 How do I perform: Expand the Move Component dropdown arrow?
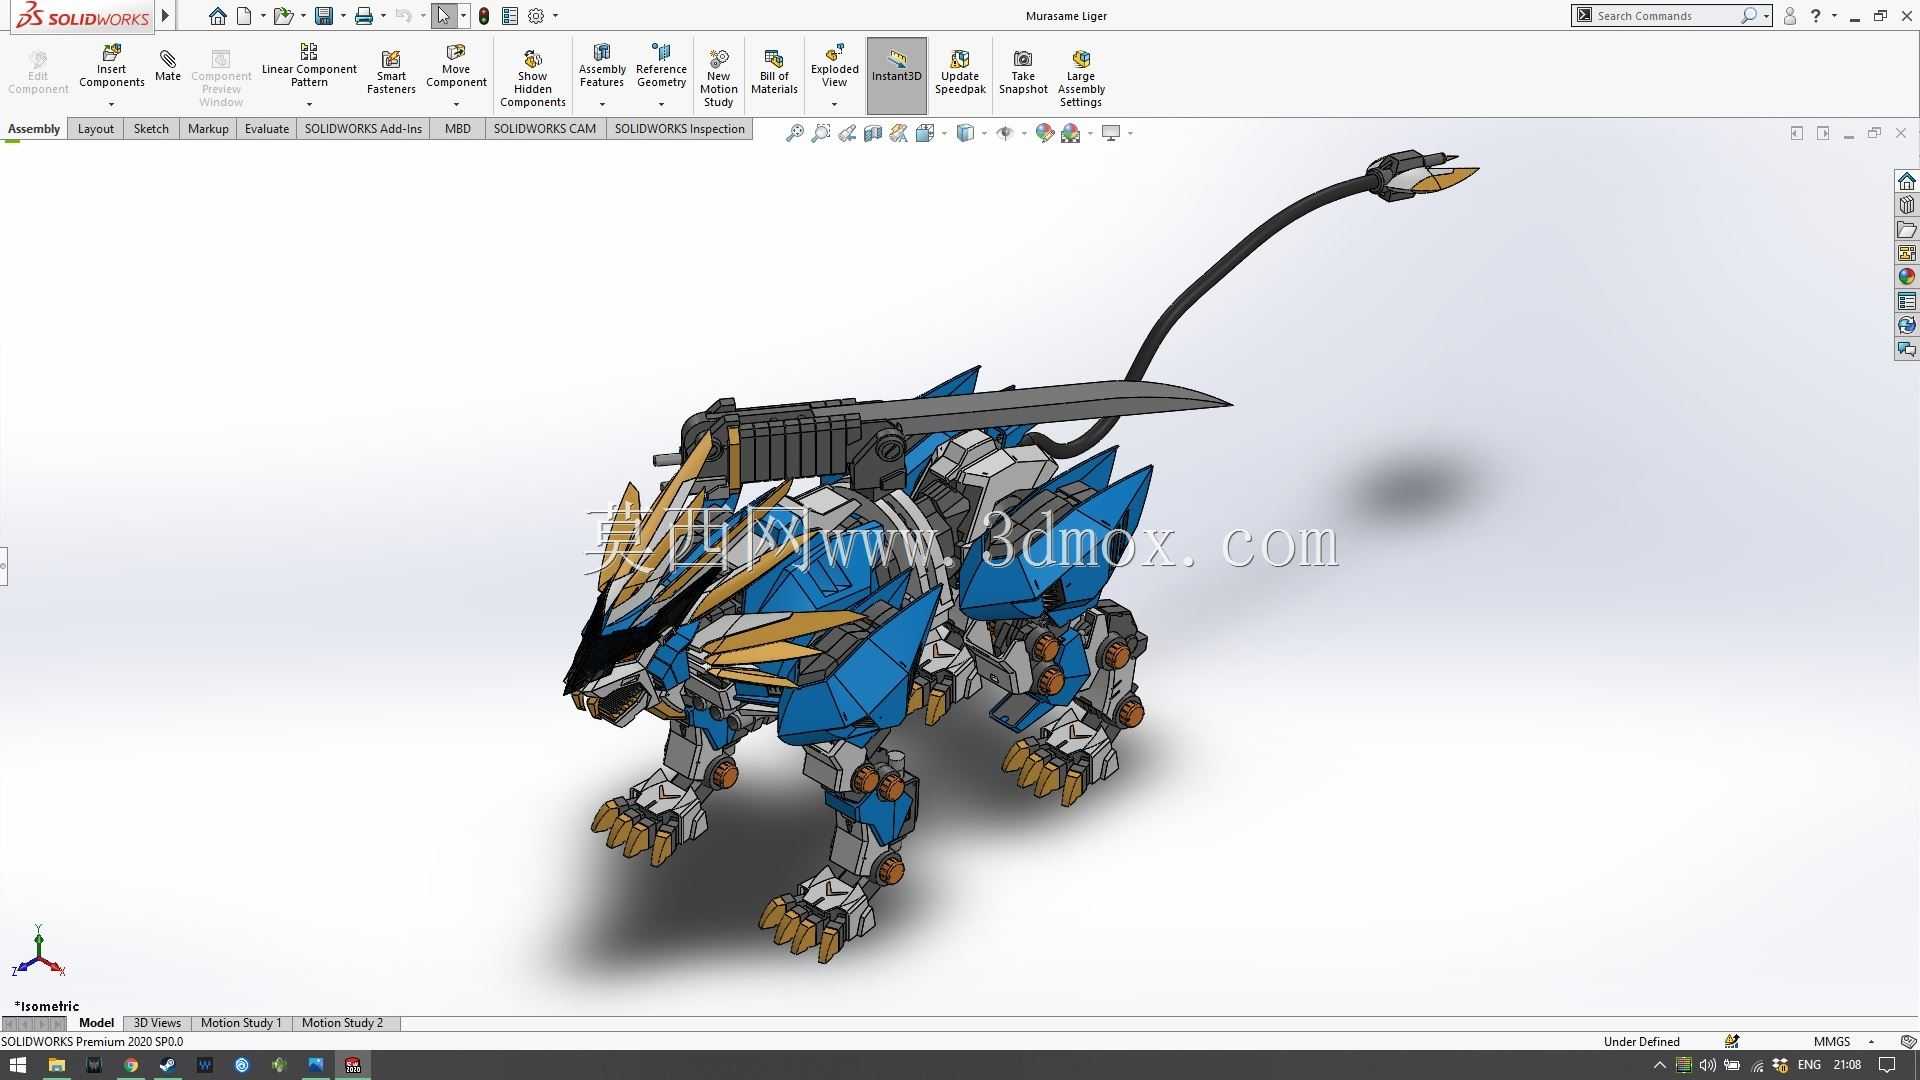point(456,104)
